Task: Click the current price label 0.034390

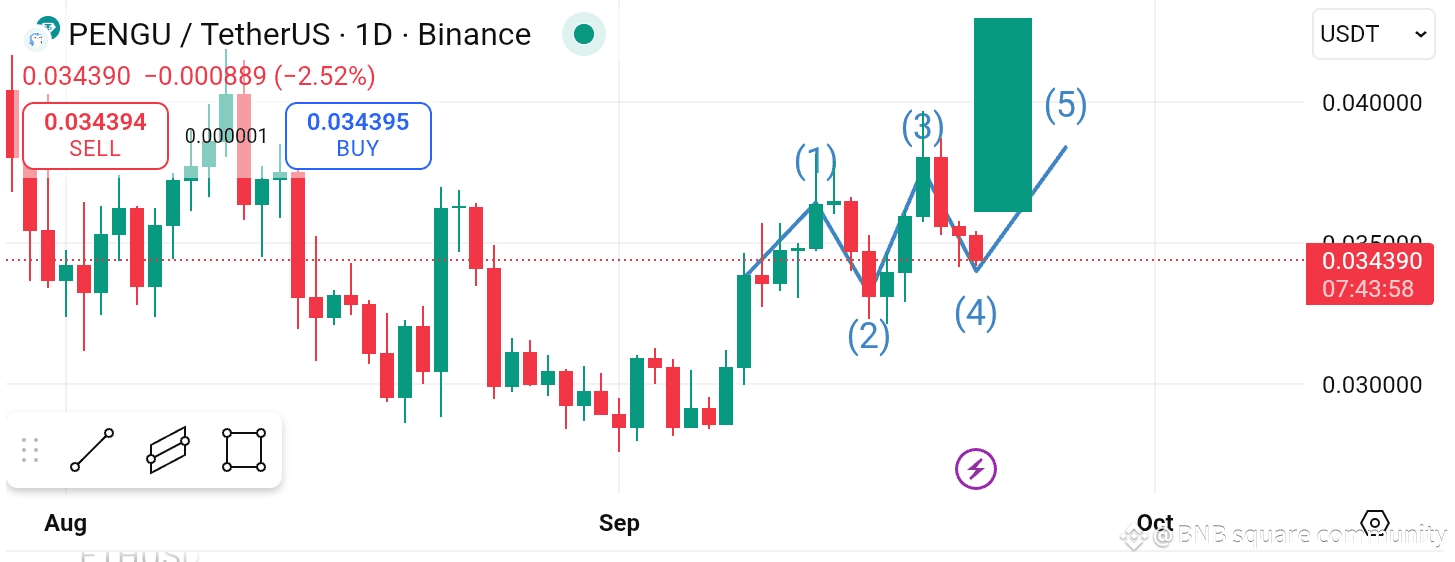Action: click(x=1370, y=261)
